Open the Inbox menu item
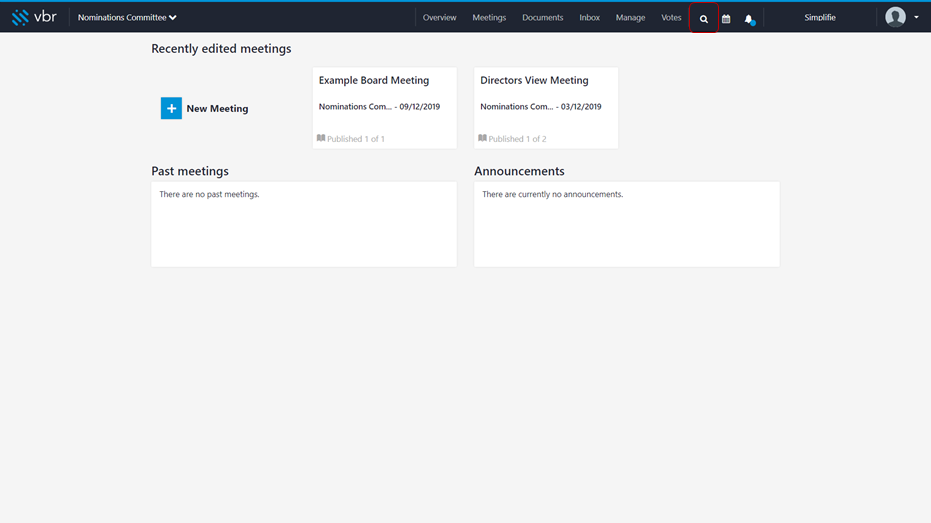Screen dimensions: 931x523 (590, 17)
